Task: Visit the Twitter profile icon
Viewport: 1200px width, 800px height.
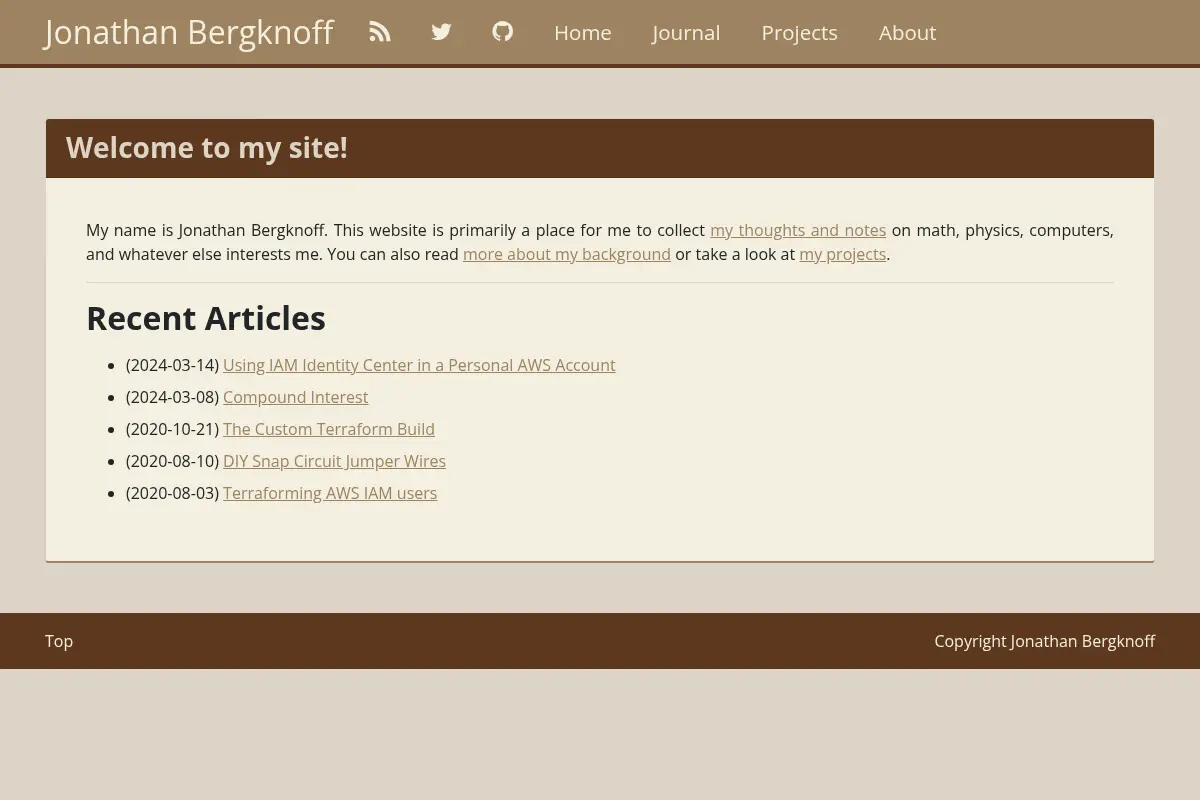Action: (x=441, y=32)
